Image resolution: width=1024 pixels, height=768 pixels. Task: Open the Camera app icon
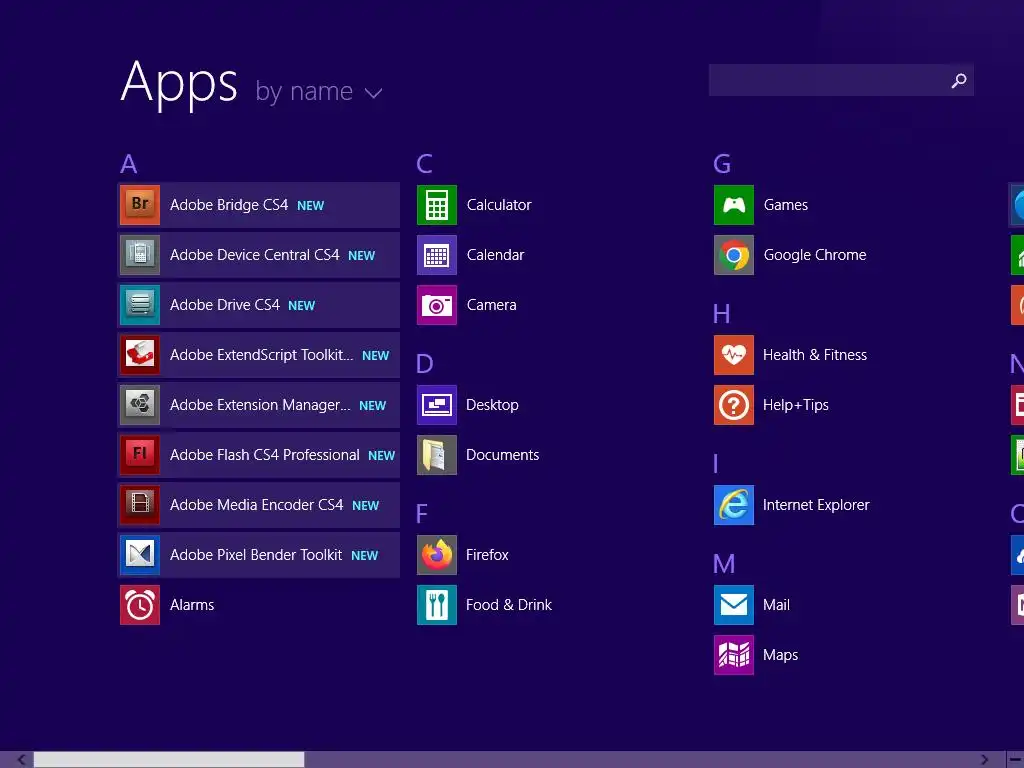[x=437, y=305]
